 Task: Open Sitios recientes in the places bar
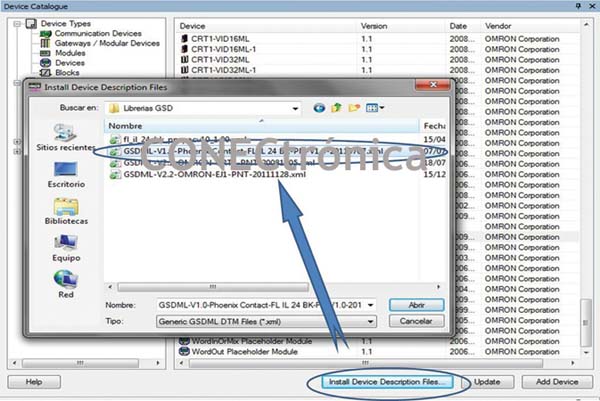point(65,137)
